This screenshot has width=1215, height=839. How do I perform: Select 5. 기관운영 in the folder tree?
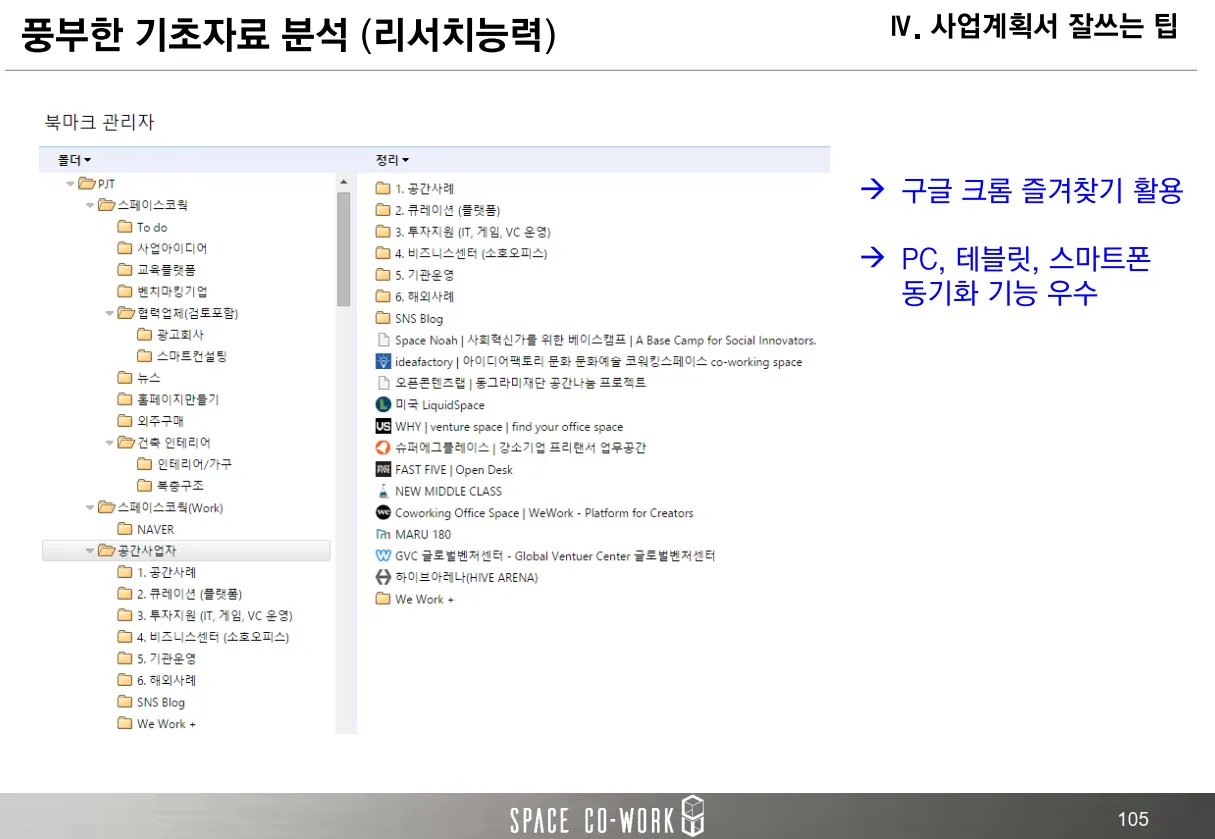[x=166, y=659]
